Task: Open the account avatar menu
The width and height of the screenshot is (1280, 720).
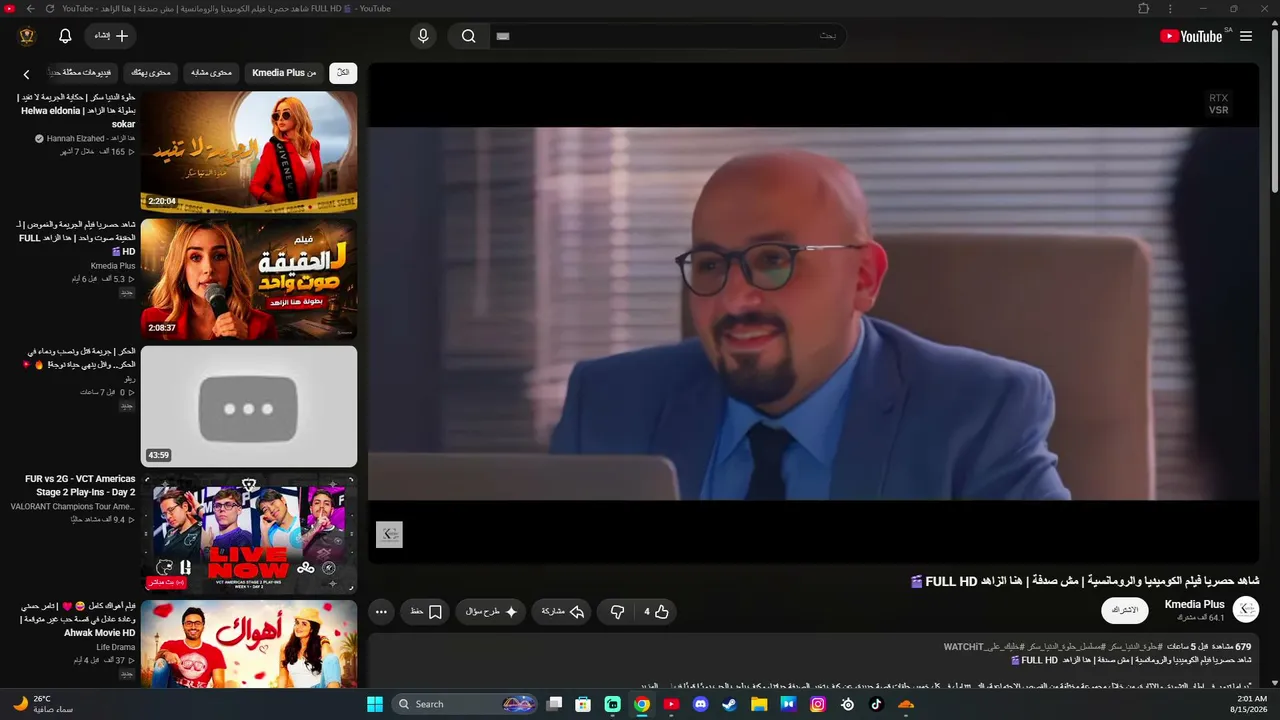Action: pos(27,36)
